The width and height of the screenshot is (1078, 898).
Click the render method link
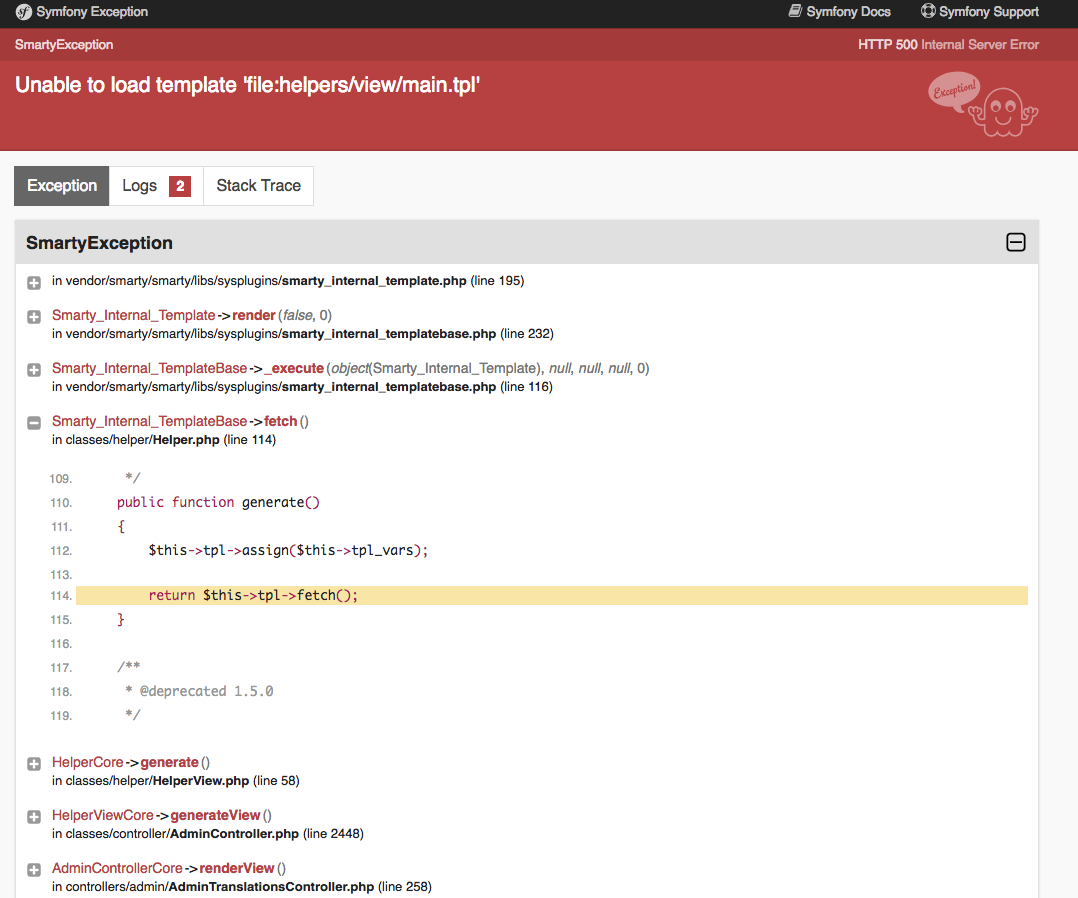pyautogui.click(x=253, y=314)
